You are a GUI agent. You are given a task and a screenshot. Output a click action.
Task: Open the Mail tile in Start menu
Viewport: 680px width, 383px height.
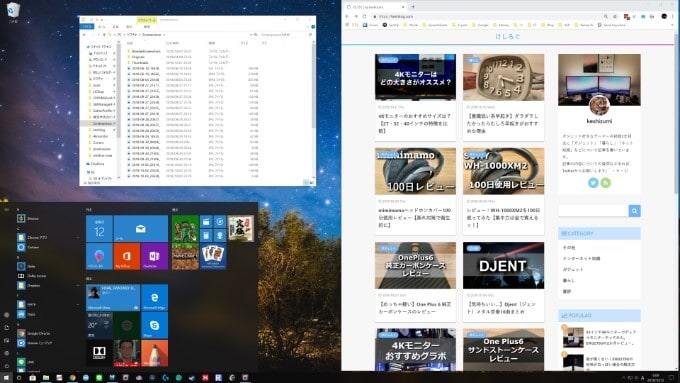click(141, 229)
